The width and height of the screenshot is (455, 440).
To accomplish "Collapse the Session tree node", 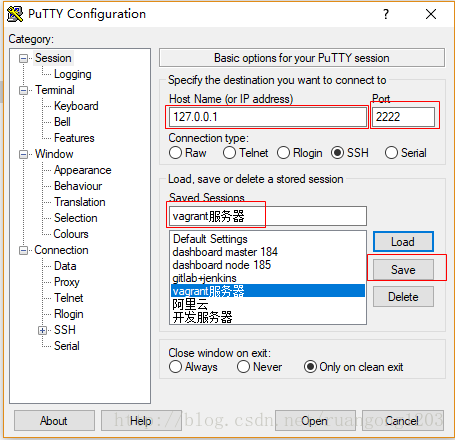I will 23,59.
